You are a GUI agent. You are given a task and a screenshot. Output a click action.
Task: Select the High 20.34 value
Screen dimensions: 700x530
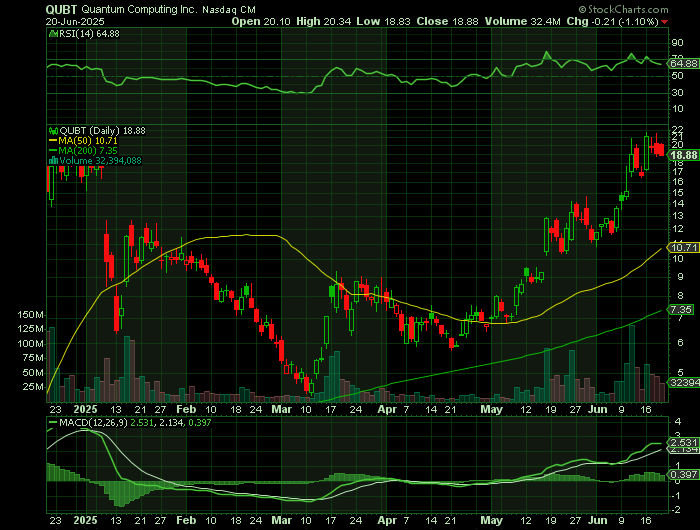click(x=324, y=21)
